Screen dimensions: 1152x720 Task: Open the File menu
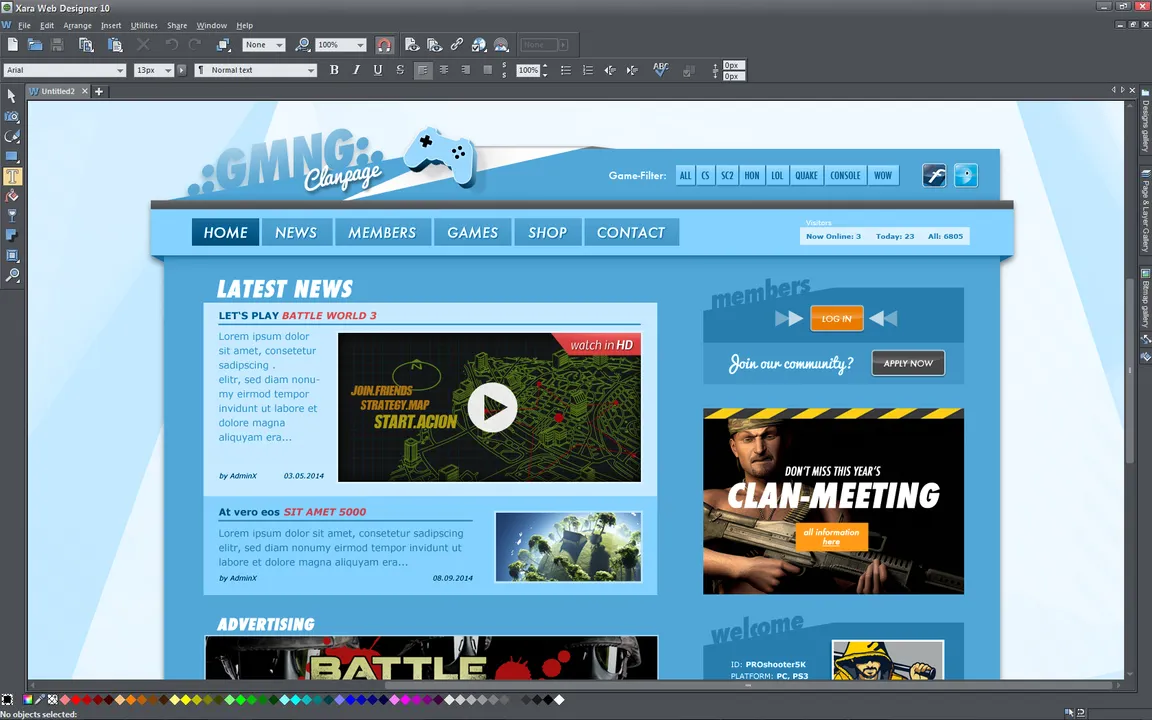24,25
